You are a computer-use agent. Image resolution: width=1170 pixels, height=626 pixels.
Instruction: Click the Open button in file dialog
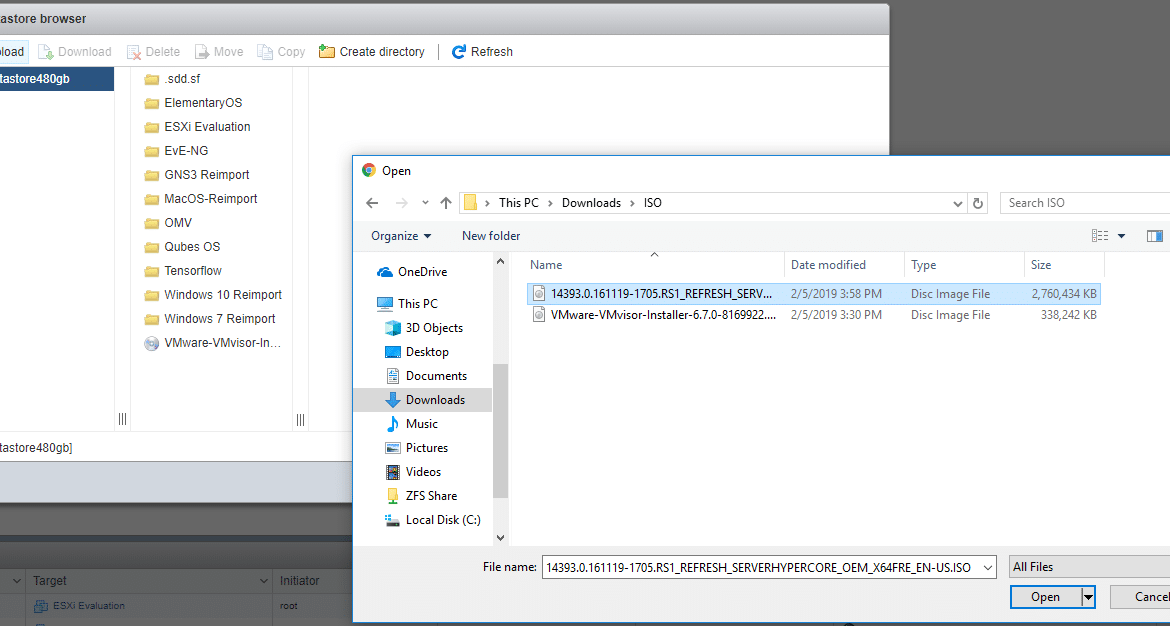coord(1045,597)
